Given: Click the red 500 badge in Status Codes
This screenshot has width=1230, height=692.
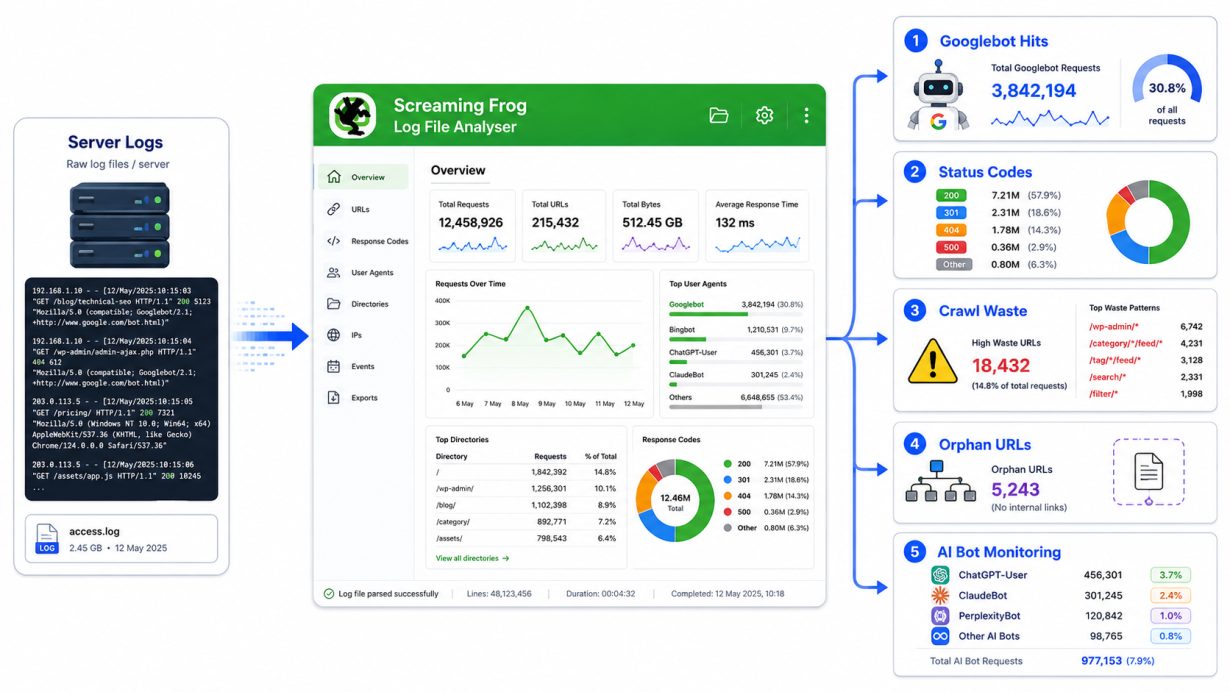Looking at the screenshot, I should 950,247.
